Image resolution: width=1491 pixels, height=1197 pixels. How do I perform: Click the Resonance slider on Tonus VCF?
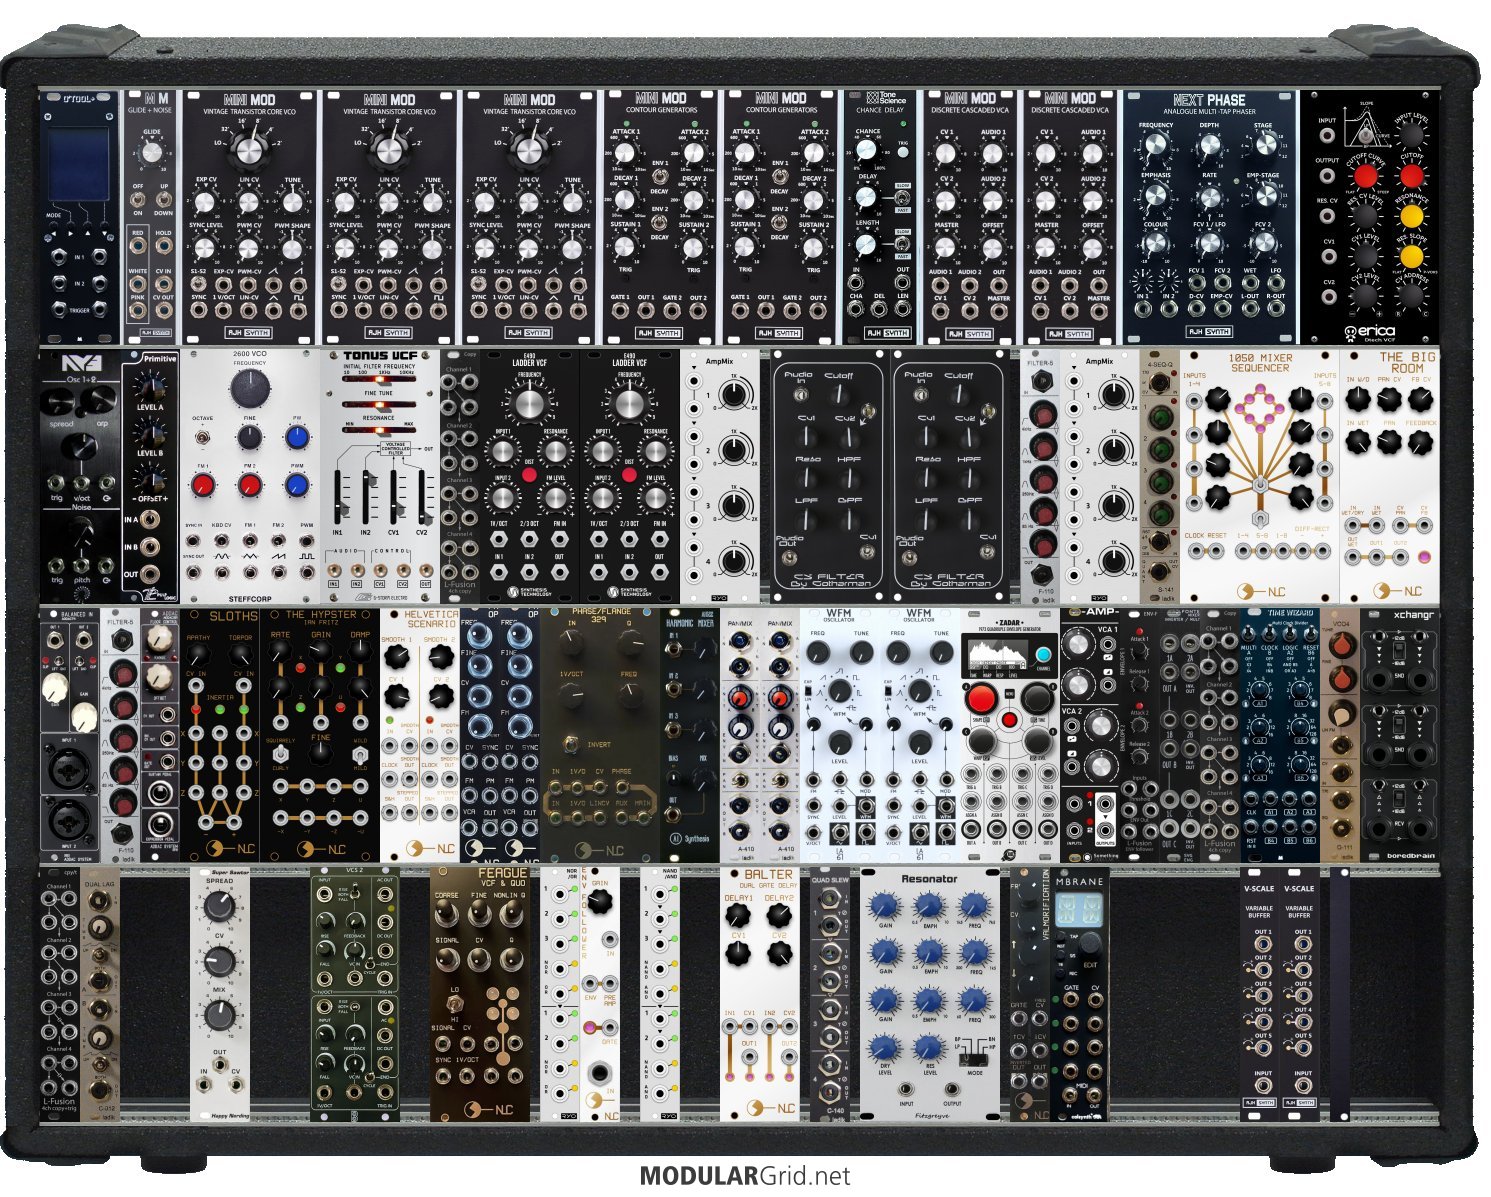[x=380, y=431]
